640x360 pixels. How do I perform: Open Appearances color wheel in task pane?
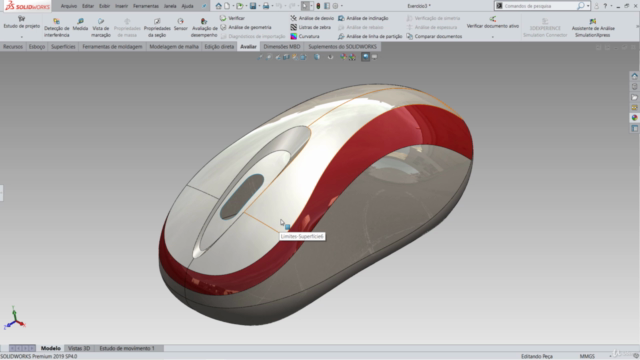[x=634, y=118]
